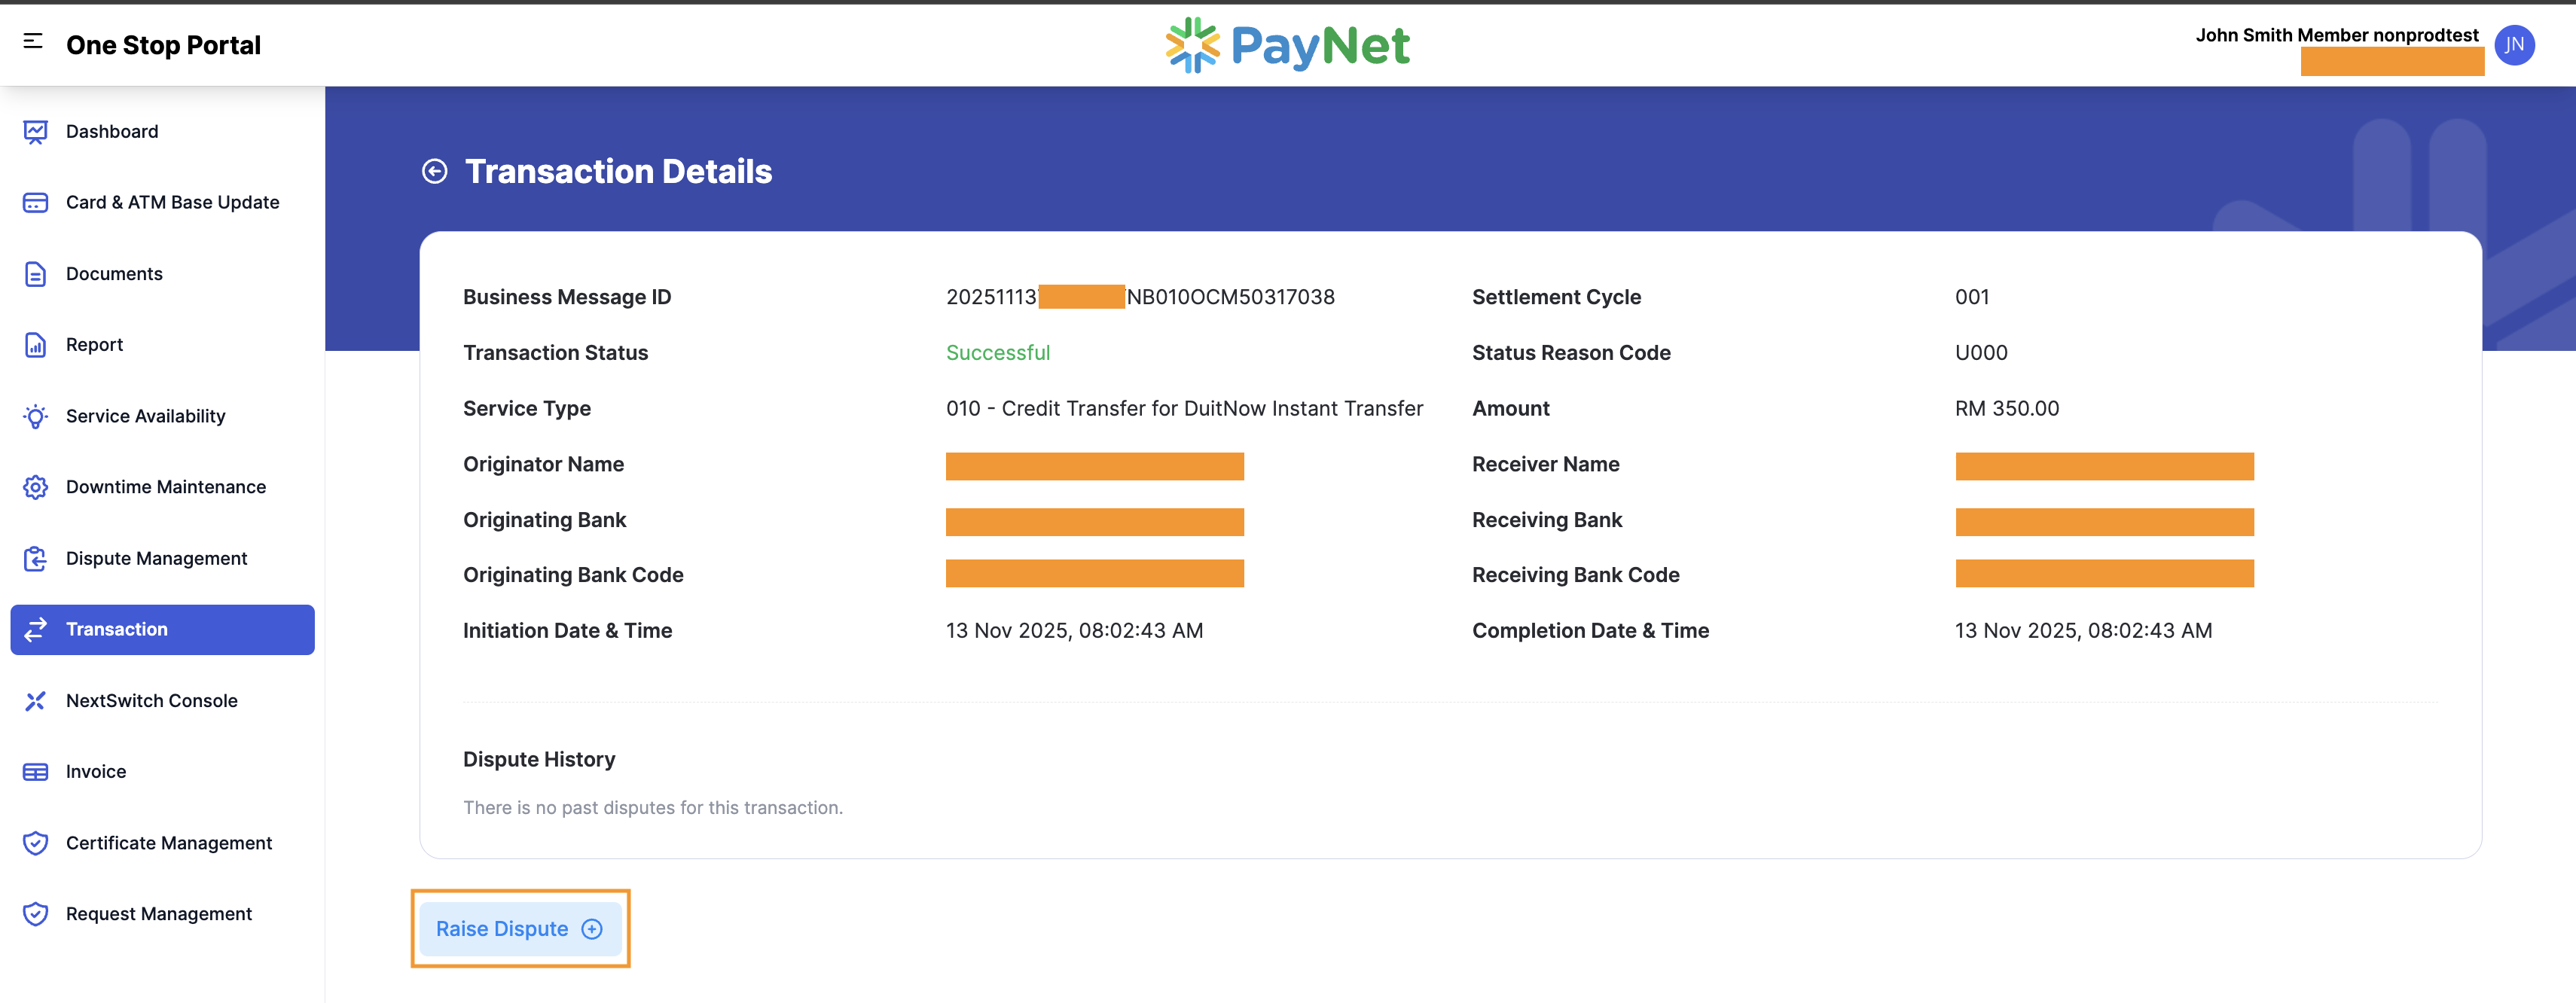Click the Certificate Management shield icon
Screen dimensions: 2576x1003
coord(35,843)
